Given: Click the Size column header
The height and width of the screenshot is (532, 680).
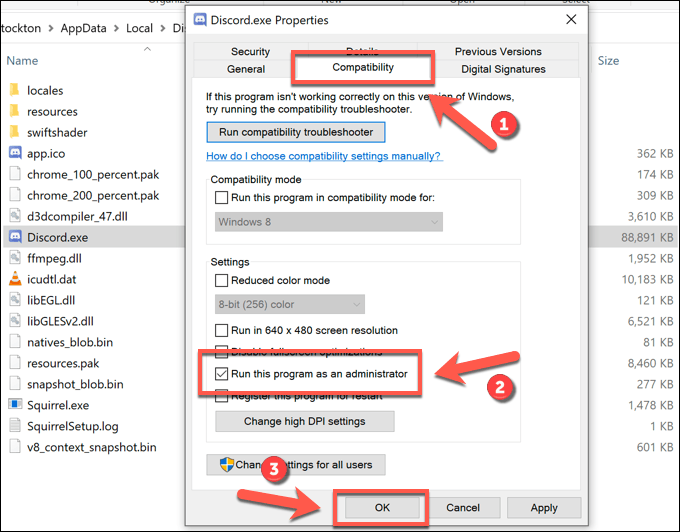Looking at the screenshot, I should coord(608,60).
